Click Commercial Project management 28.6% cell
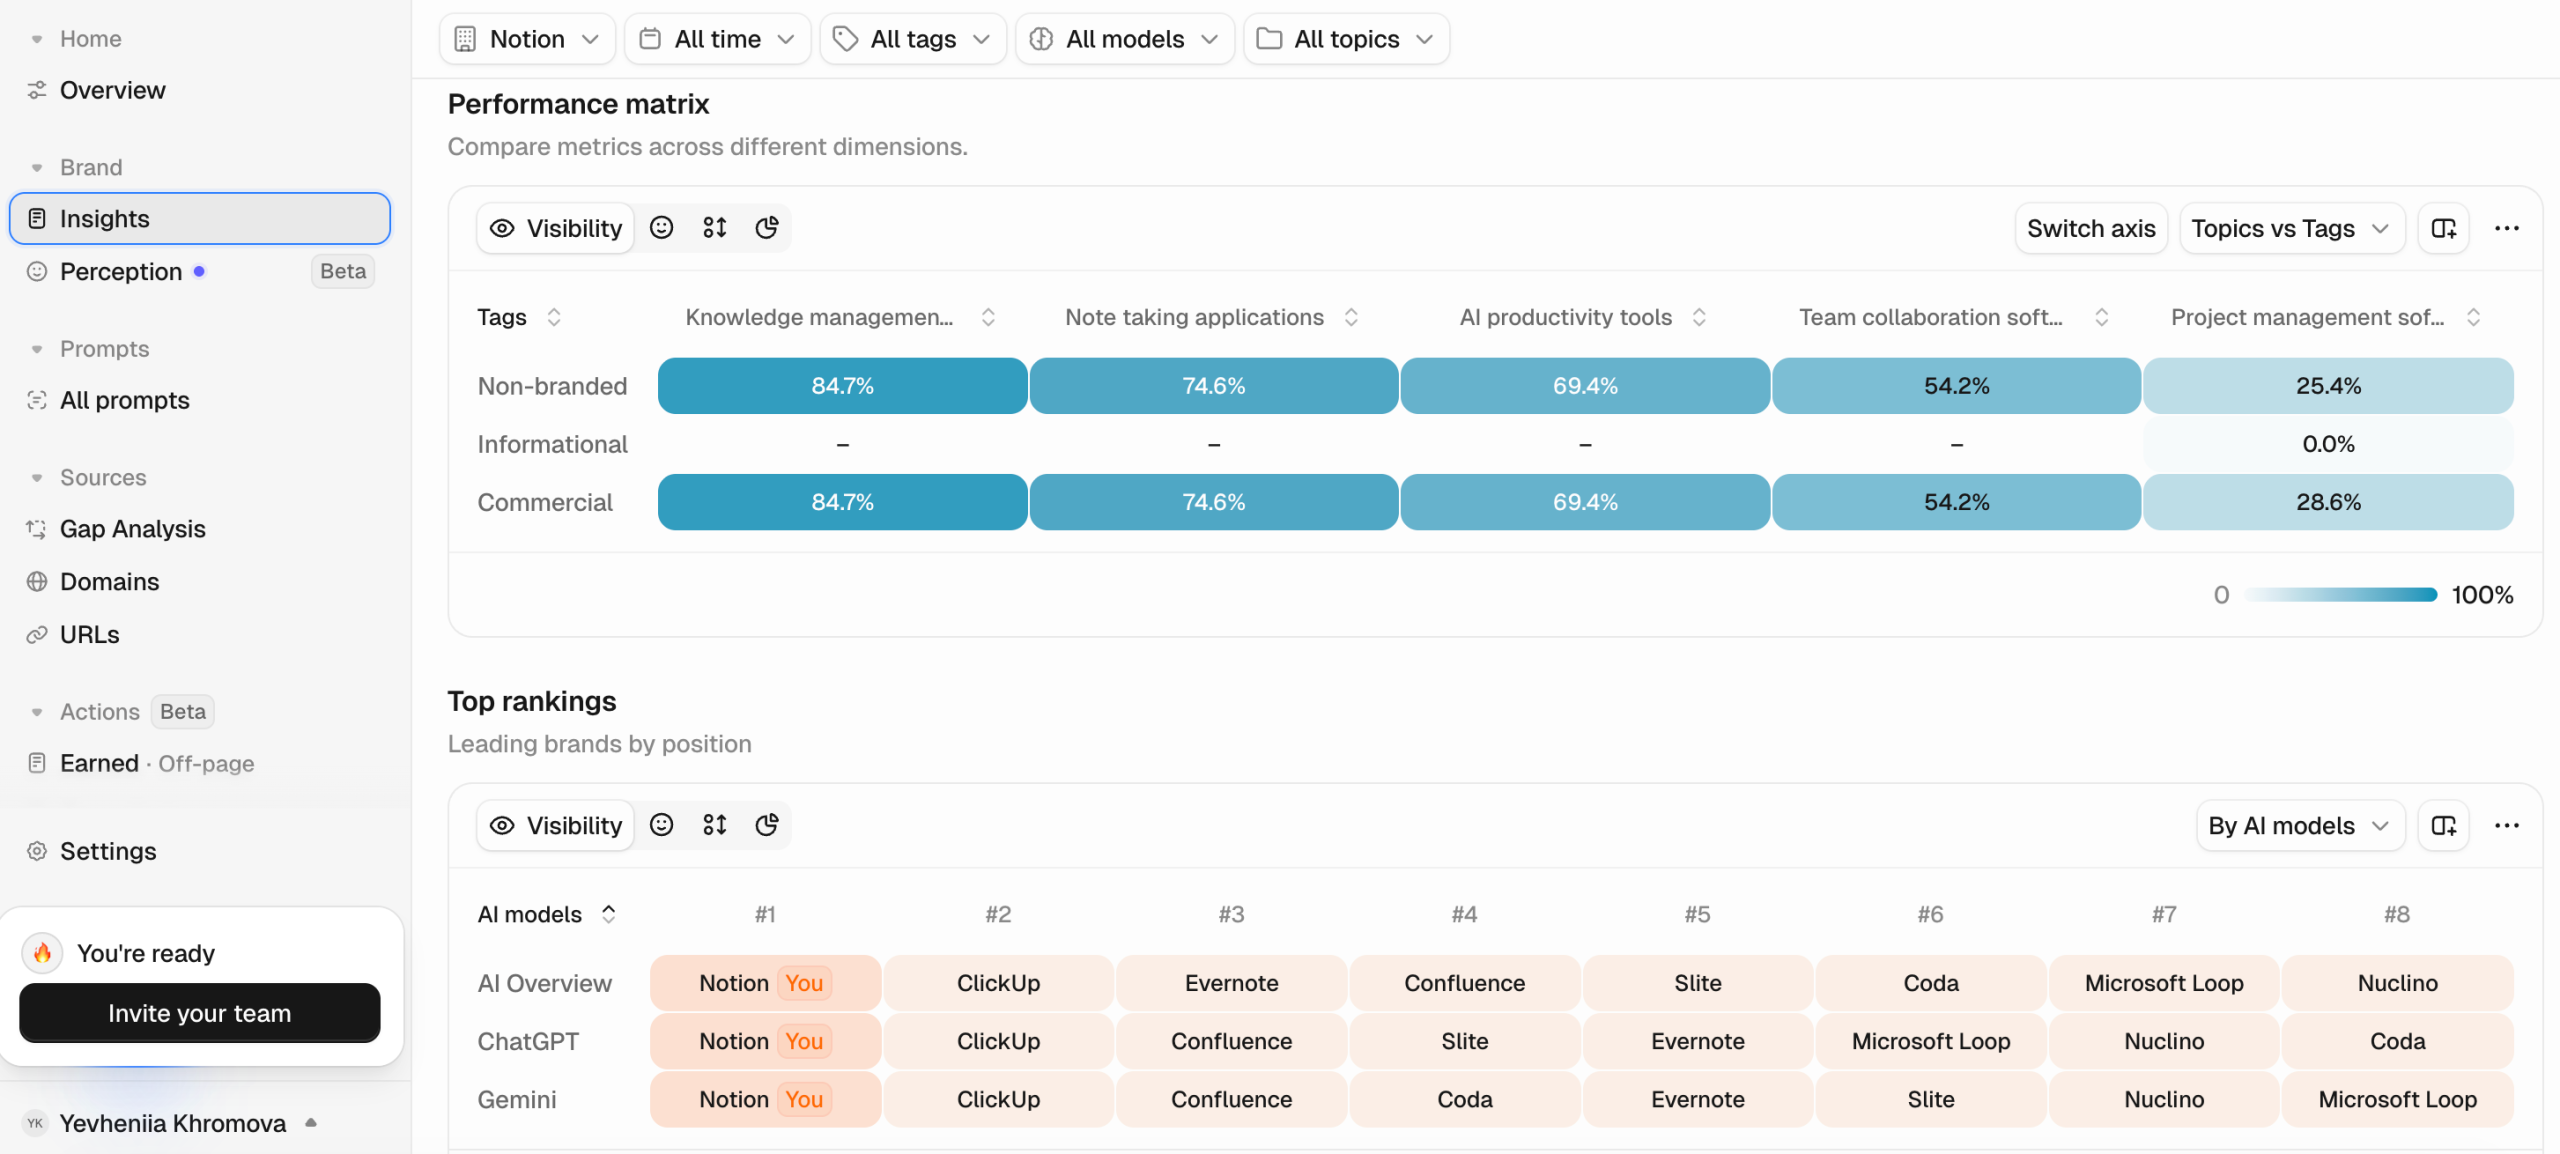 pos(2328,502)
